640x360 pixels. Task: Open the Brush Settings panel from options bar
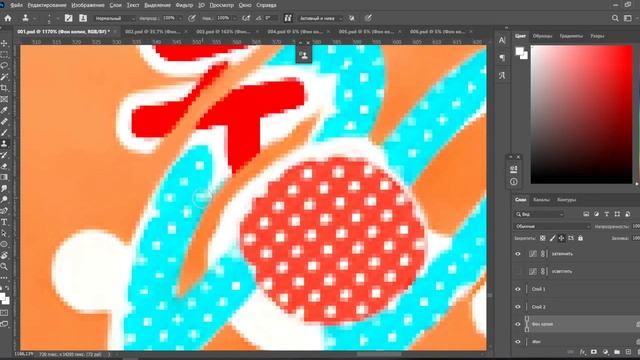pos(69,18)
